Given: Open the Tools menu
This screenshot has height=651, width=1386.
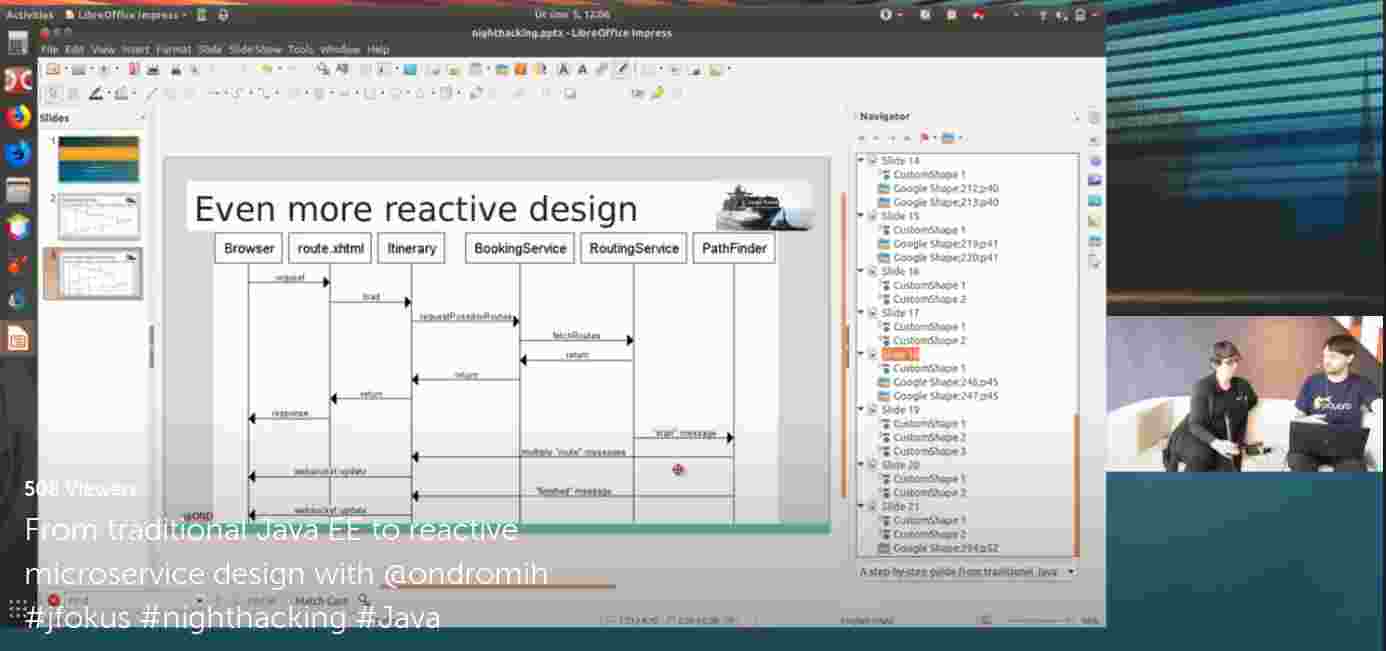Looking at the screenshot, I should (300, 49).
